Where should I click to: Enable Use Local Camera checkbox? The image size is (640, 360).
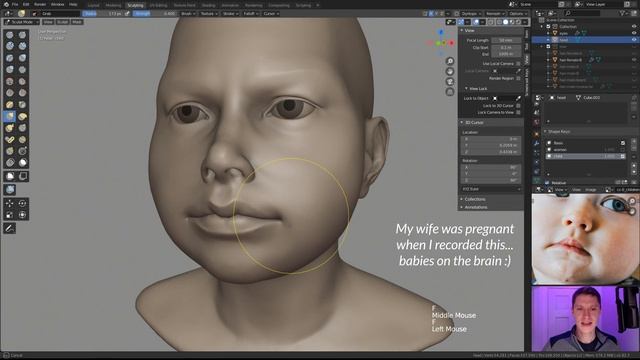[518, 64]
